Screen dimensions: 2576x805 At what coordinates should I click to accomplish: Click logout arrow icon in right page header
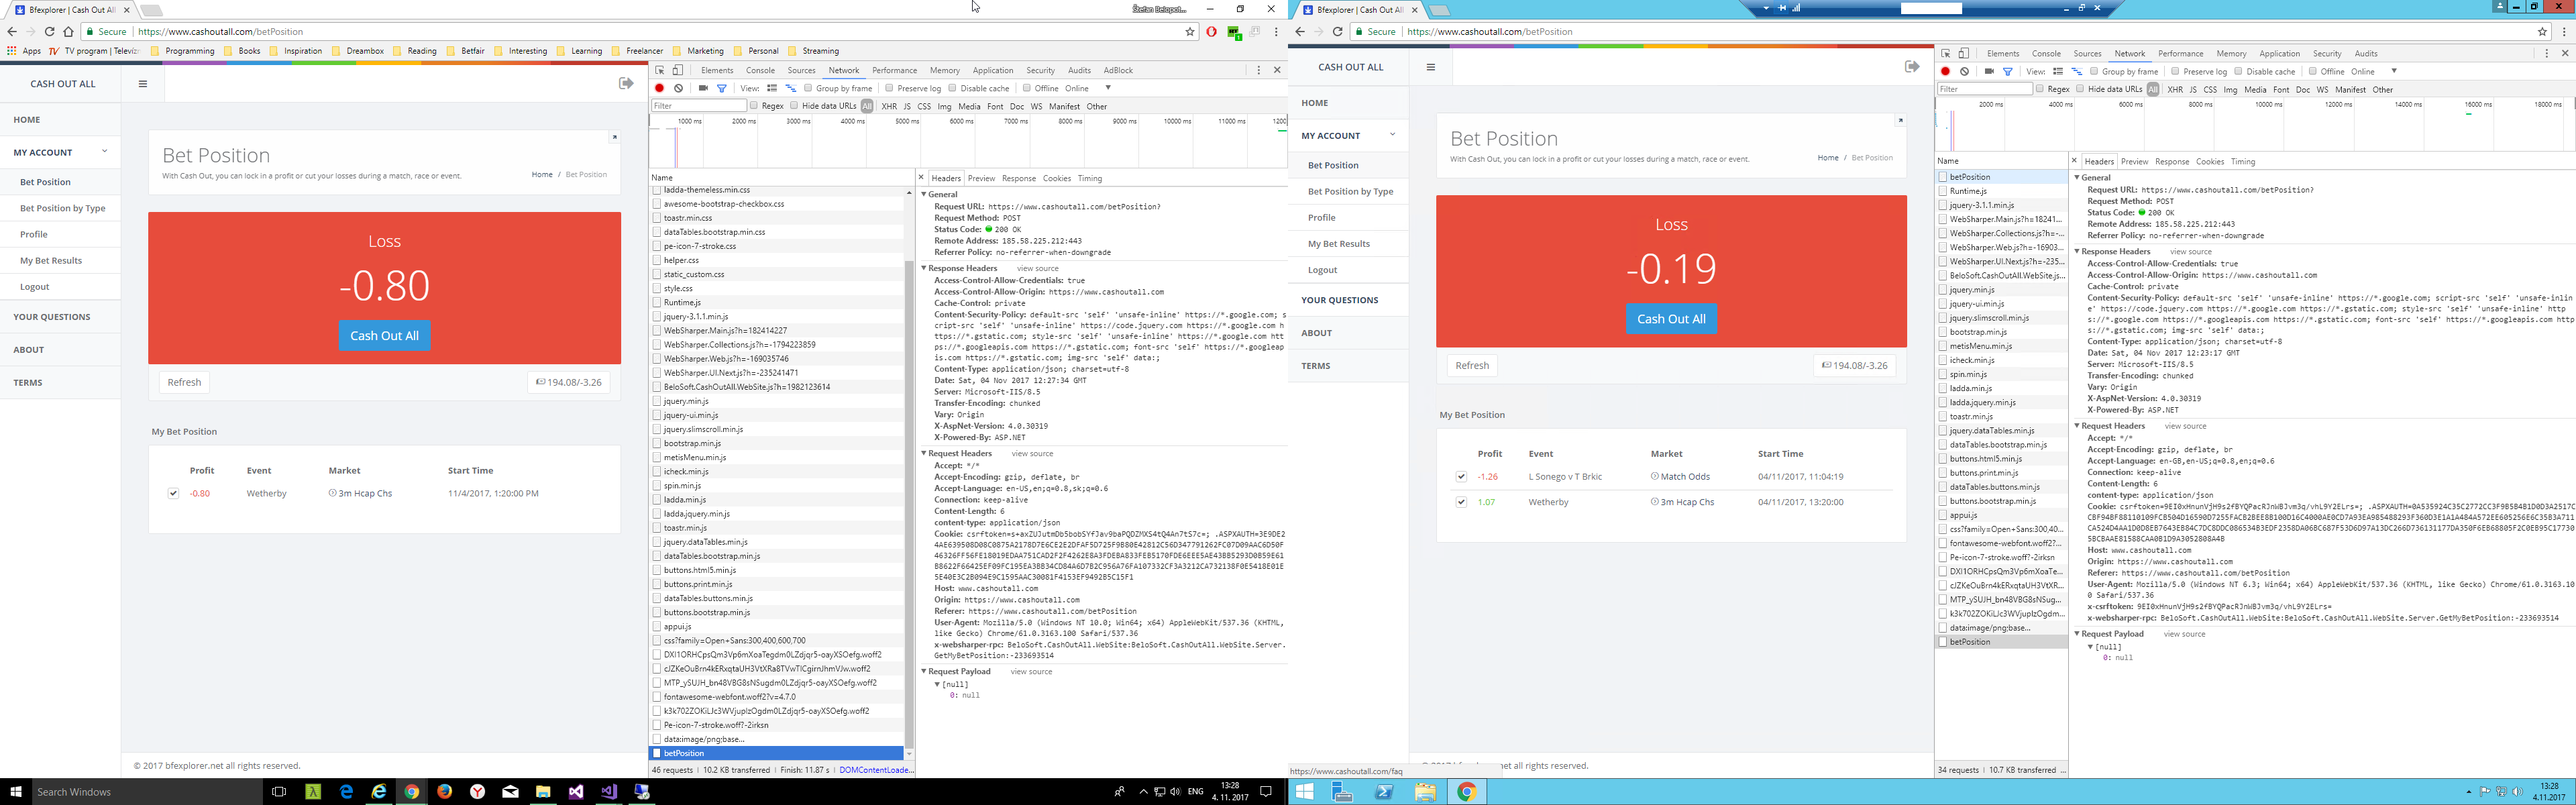tap(1912, 67)
